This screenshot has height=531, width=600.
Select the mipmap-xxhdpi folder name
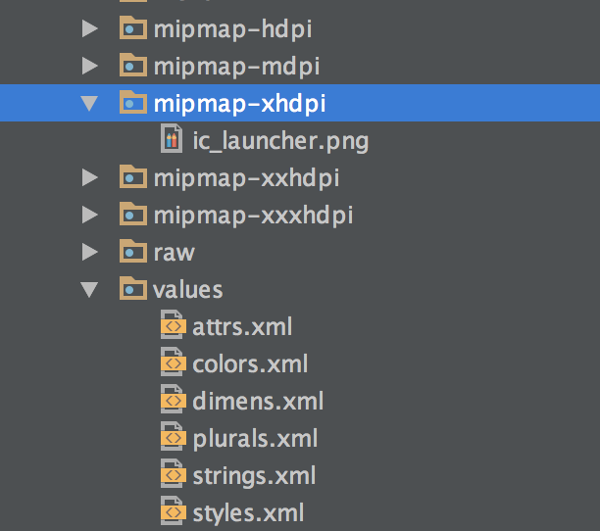[x=246, y=179]
